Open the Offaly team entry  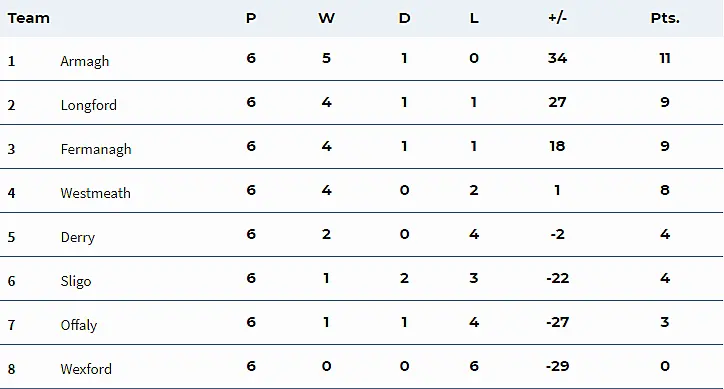[x=78, y=325]
